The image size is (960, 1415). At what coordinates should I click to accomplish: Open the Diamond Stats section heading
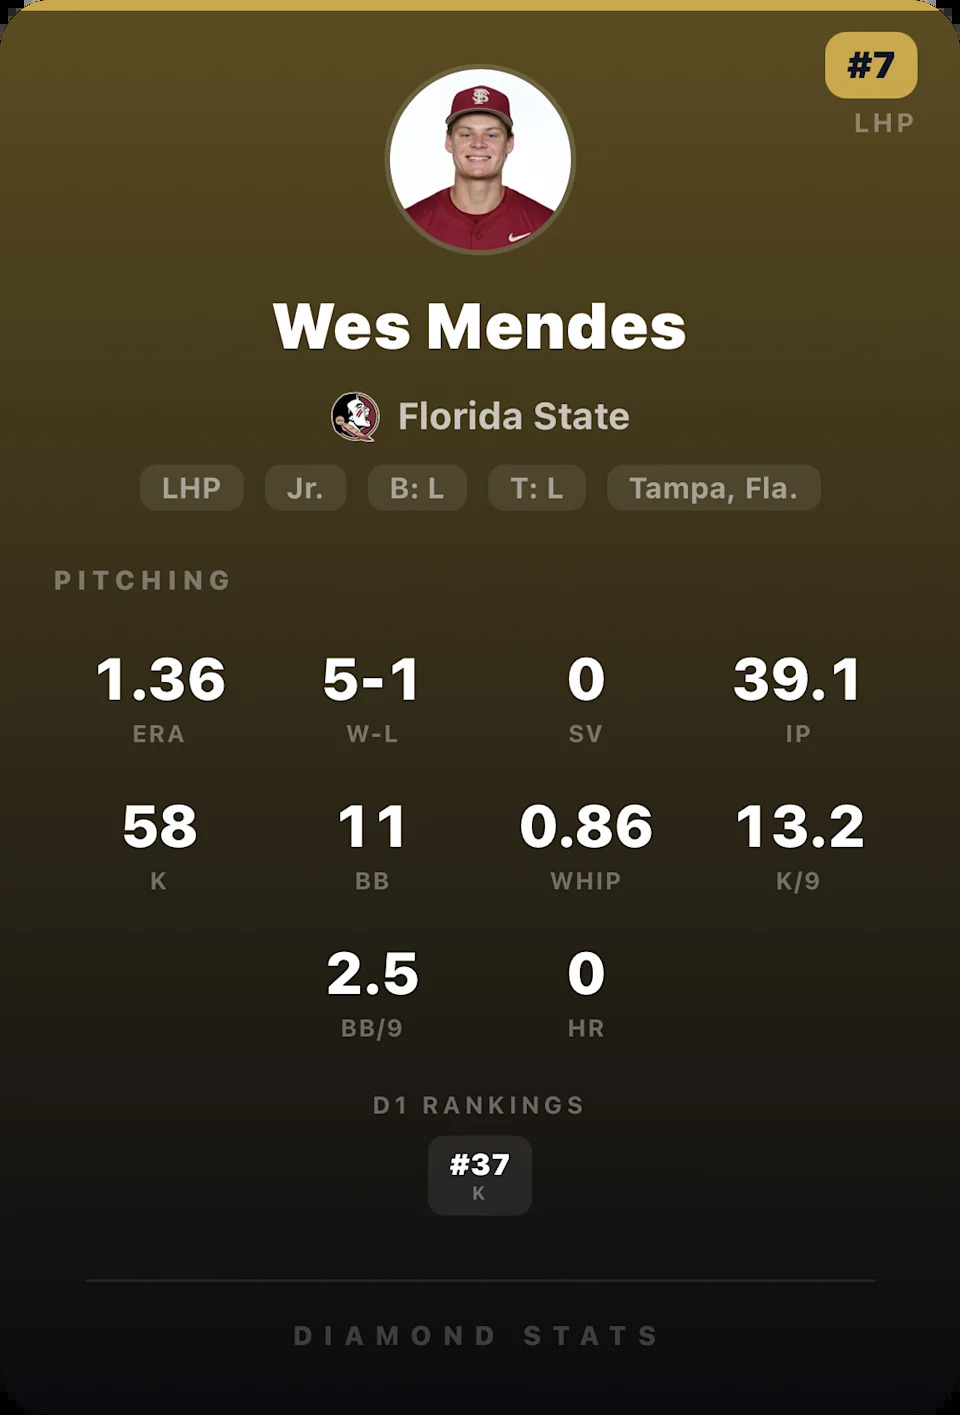tap(477, 1336)
